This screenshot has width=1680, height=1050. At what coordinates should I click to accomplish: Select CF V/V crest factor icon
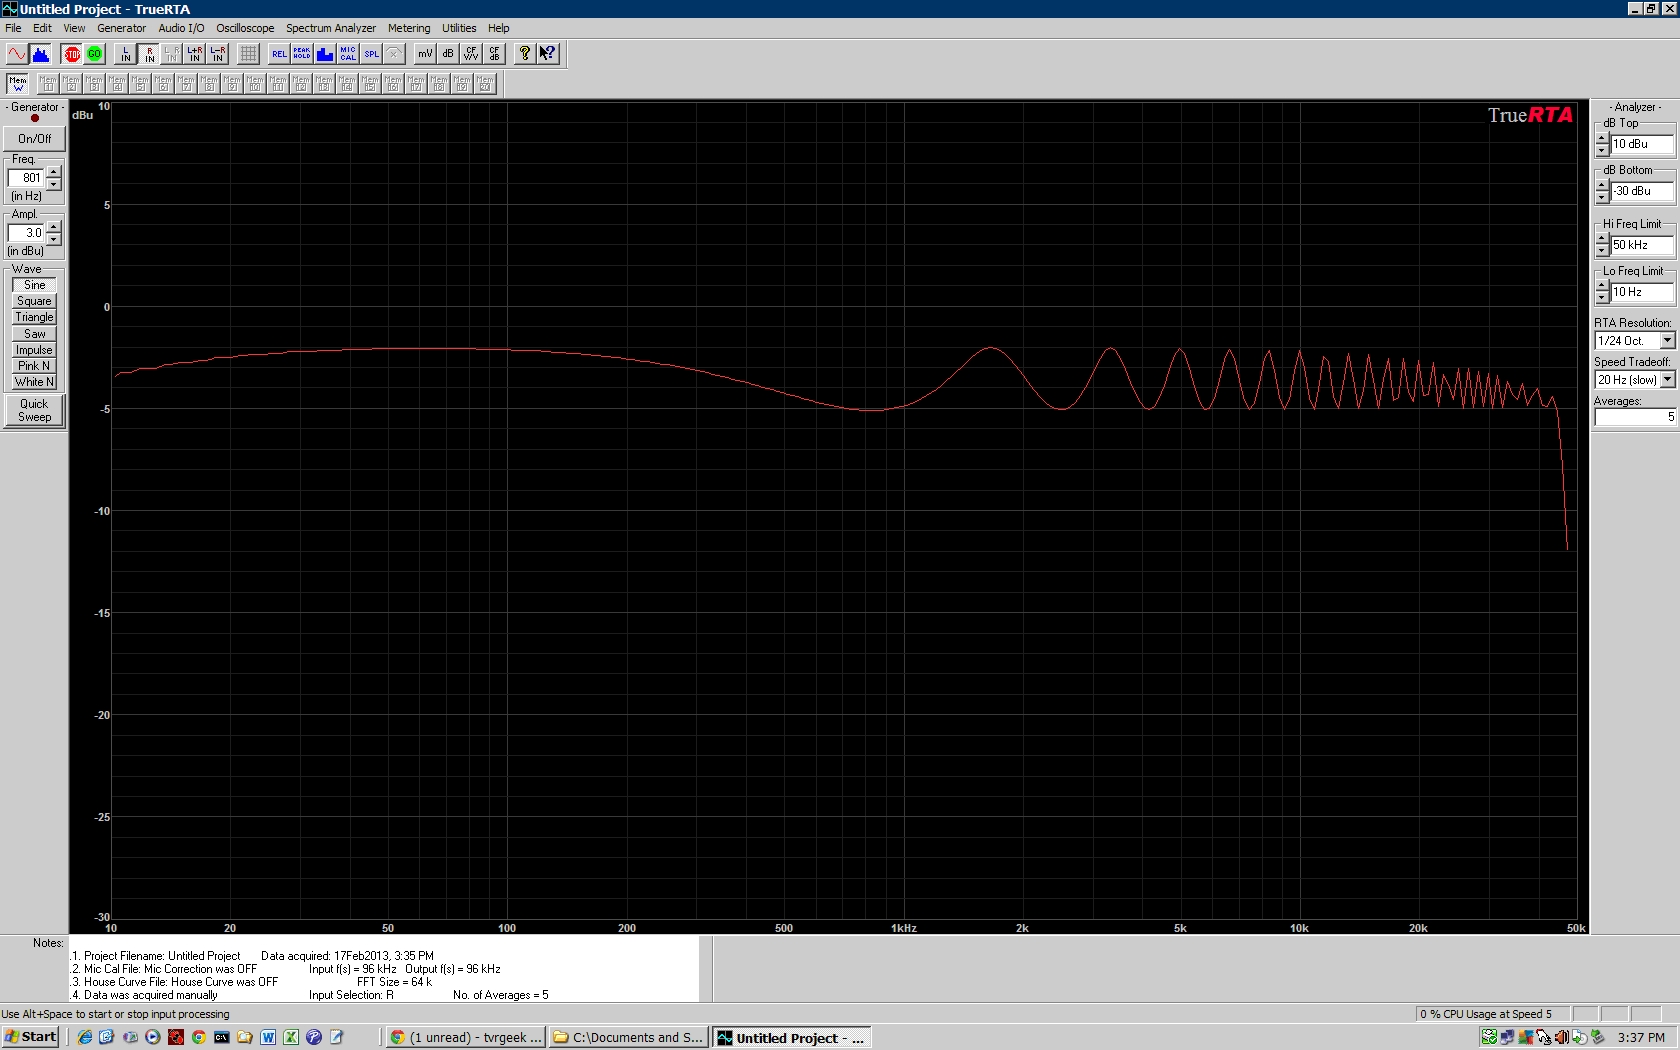471,54
